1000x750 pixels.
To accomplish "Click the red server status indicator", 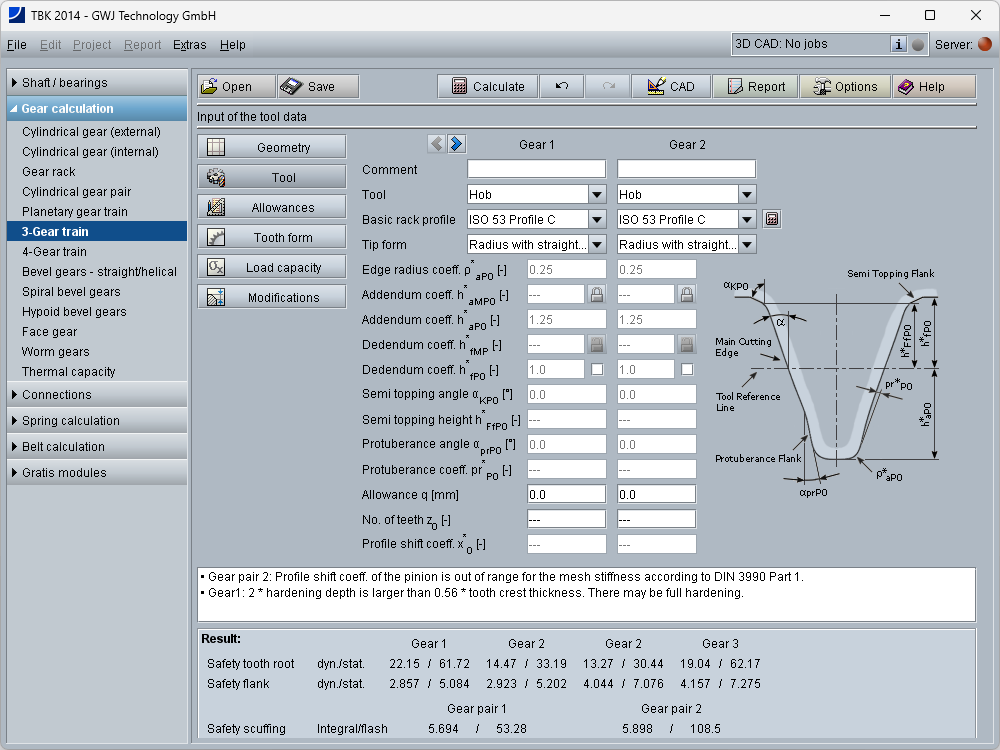I will point(984,44).
